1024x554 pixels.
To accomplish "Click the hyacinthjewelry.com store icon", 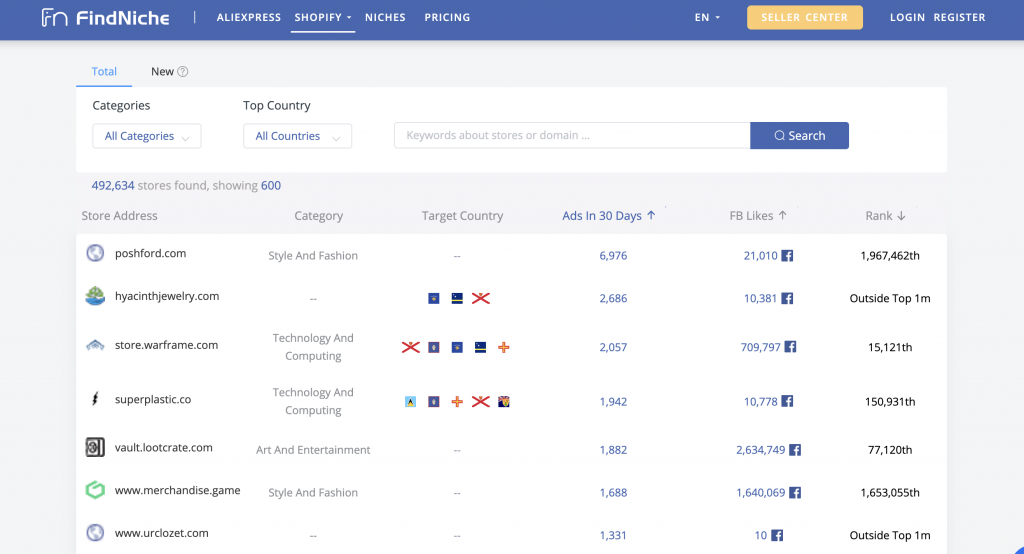I will pos(95,296).
